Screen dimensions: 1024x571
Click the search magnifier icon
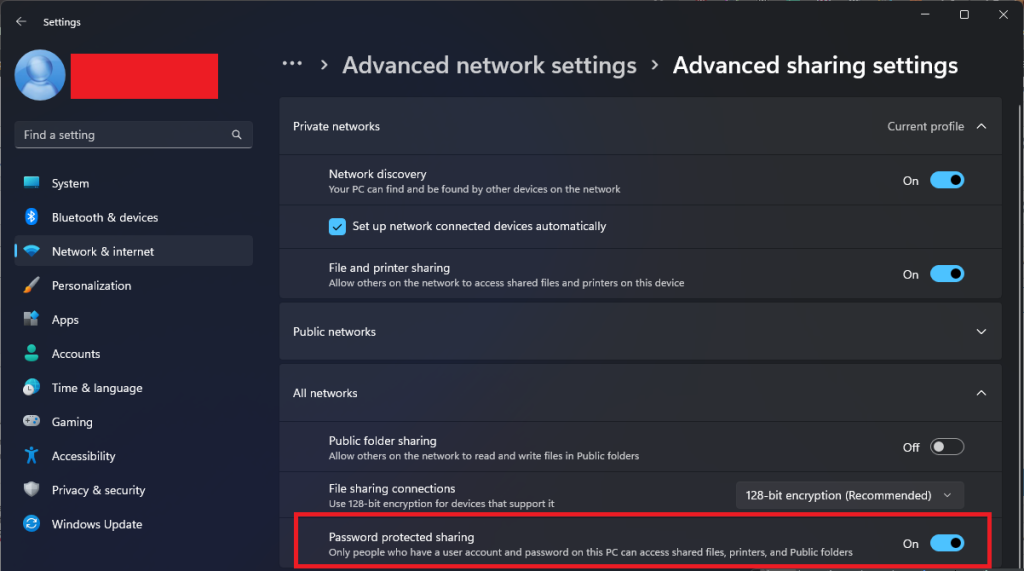pos(236,135)
